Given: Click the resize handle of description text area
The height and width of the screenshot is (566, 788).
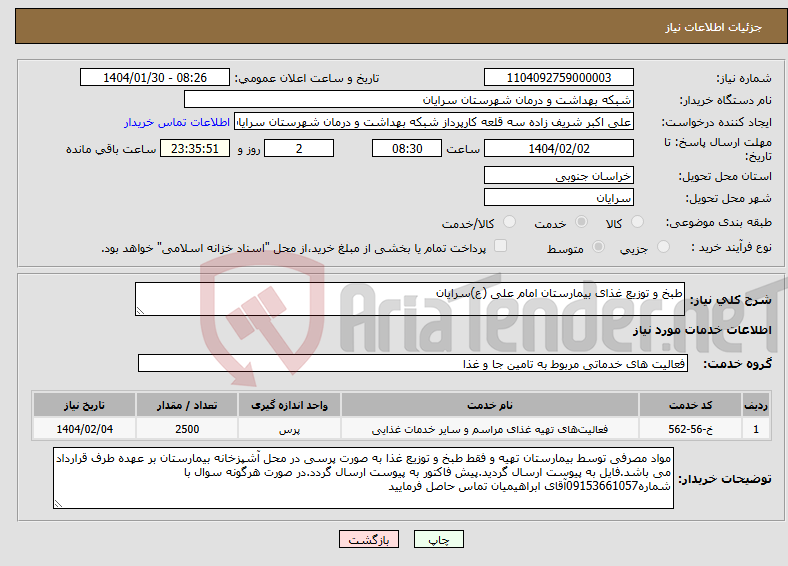Looking at the screenshot, I should click(x=140, y=311).
